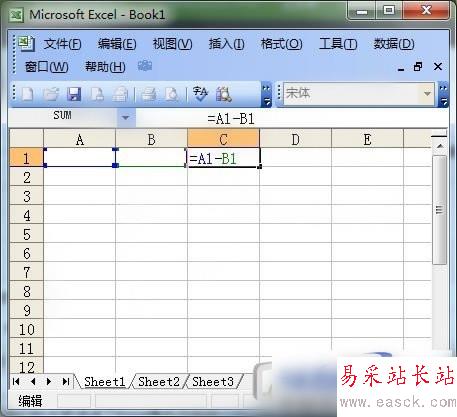This screenshot has width=457, height=417.
Task: Select row 12 header
Action: pos(27,366)
